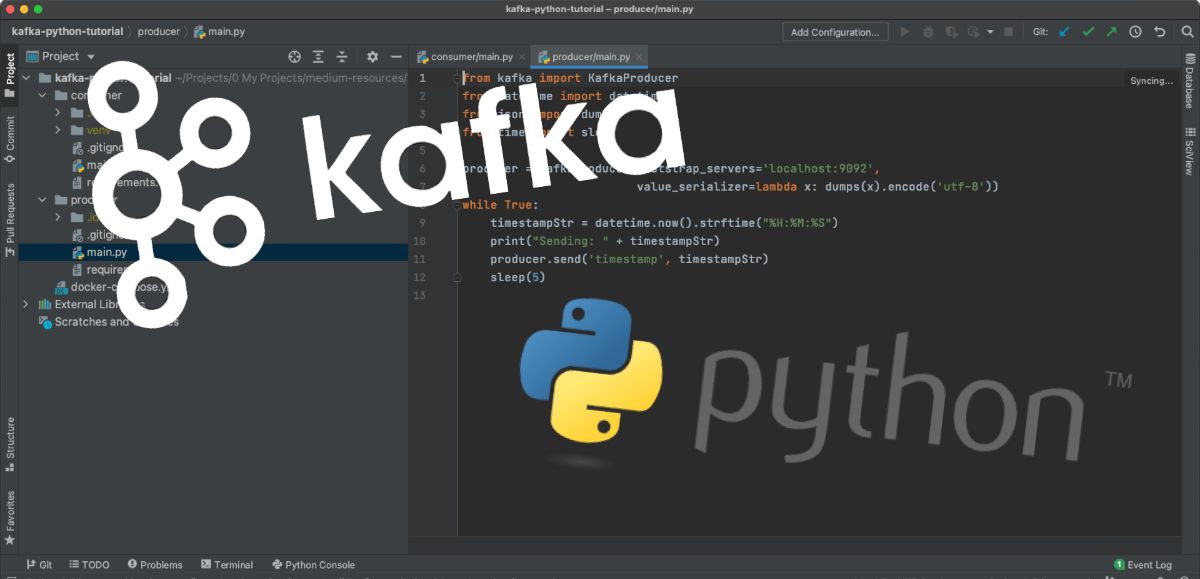Open the Terminal tool tab

coord(227,565)
